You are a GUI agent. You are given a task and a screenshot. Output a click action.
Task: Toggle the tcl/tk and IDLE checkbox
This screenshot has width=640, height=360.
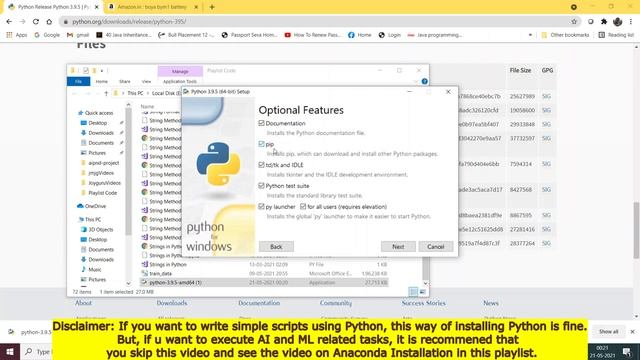261,165
